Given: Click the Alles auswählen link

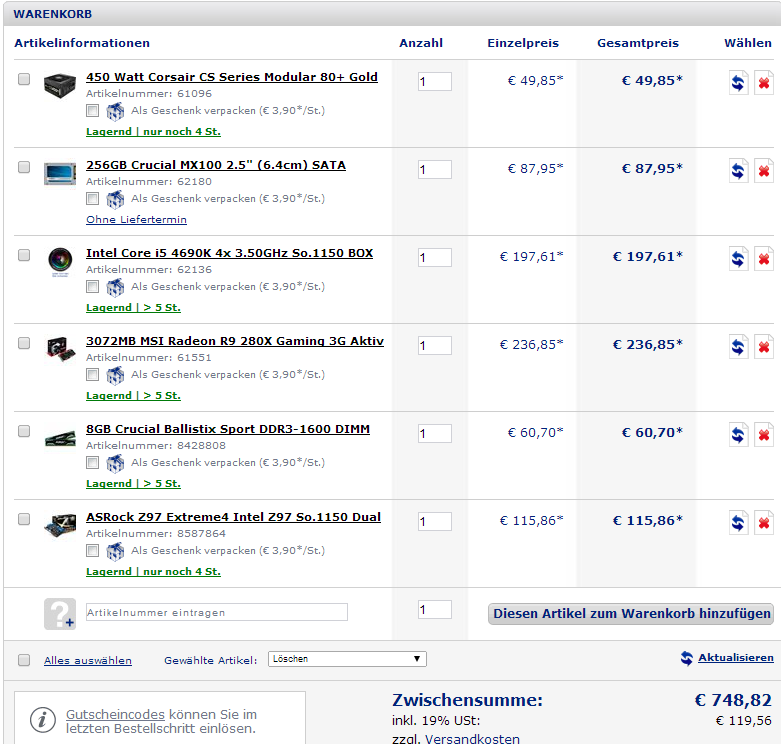Looking at the screenshot, I should tap(88, 661).
